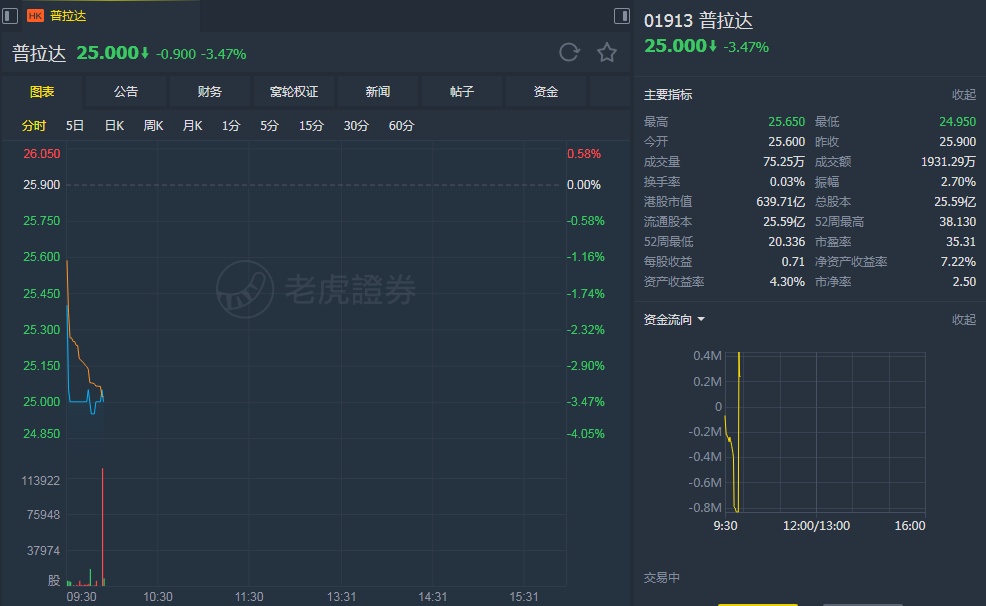Click the 今开 value 25.600

pos(786,142)
